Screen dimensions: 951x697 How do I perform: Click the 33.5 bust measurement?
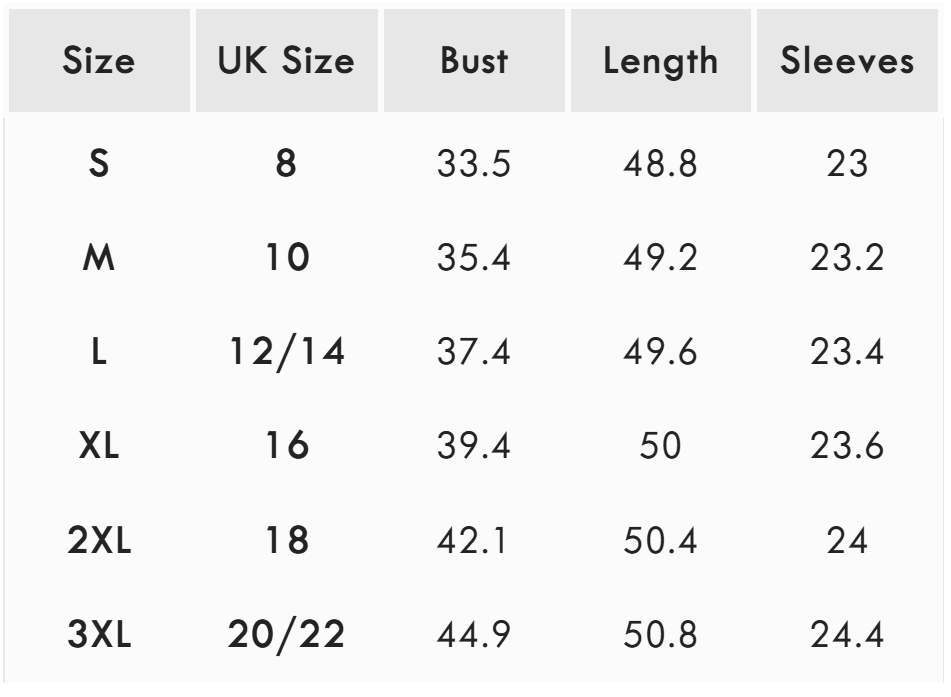click(474, 164)
